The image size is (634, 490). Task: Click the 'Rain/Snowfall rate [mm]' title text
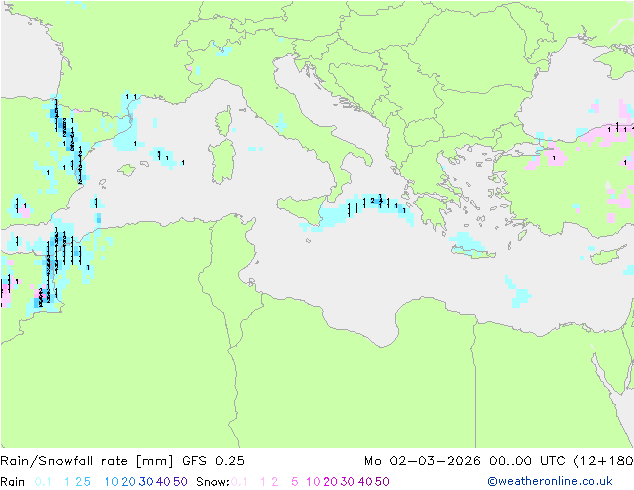coord(87,461)
